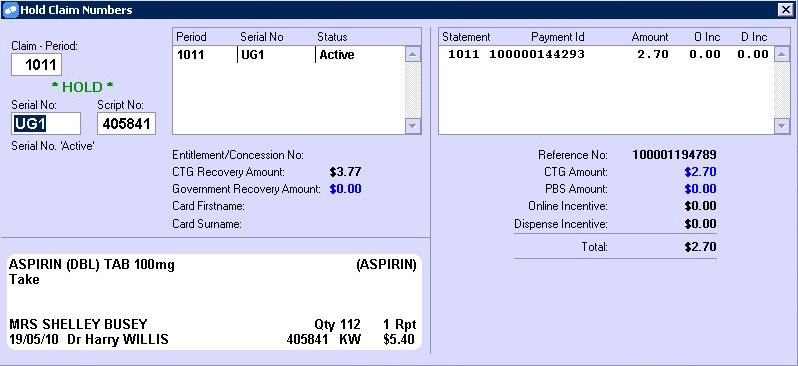This screenshot has width=798, height=366.
Task: Click the blue CTG Amount $2.70 value
Action: [700, 172]
